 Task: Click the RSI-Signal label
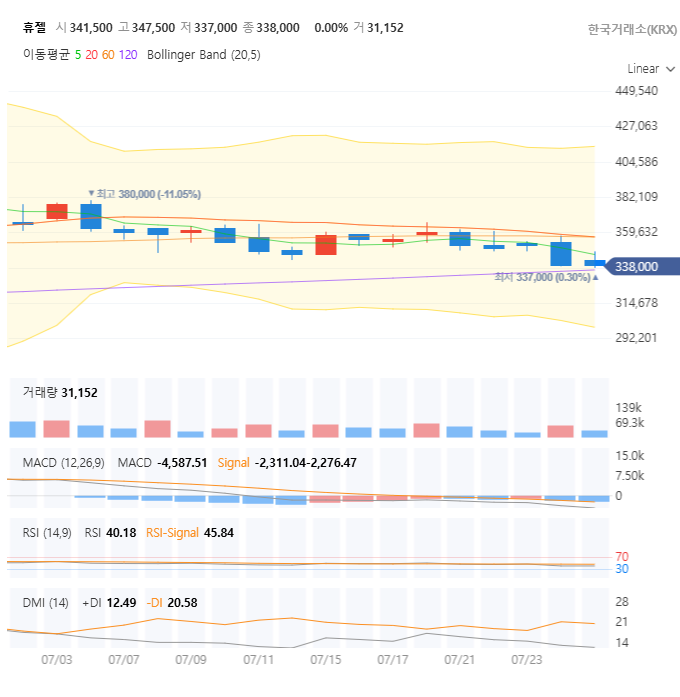tap(172, 533)
